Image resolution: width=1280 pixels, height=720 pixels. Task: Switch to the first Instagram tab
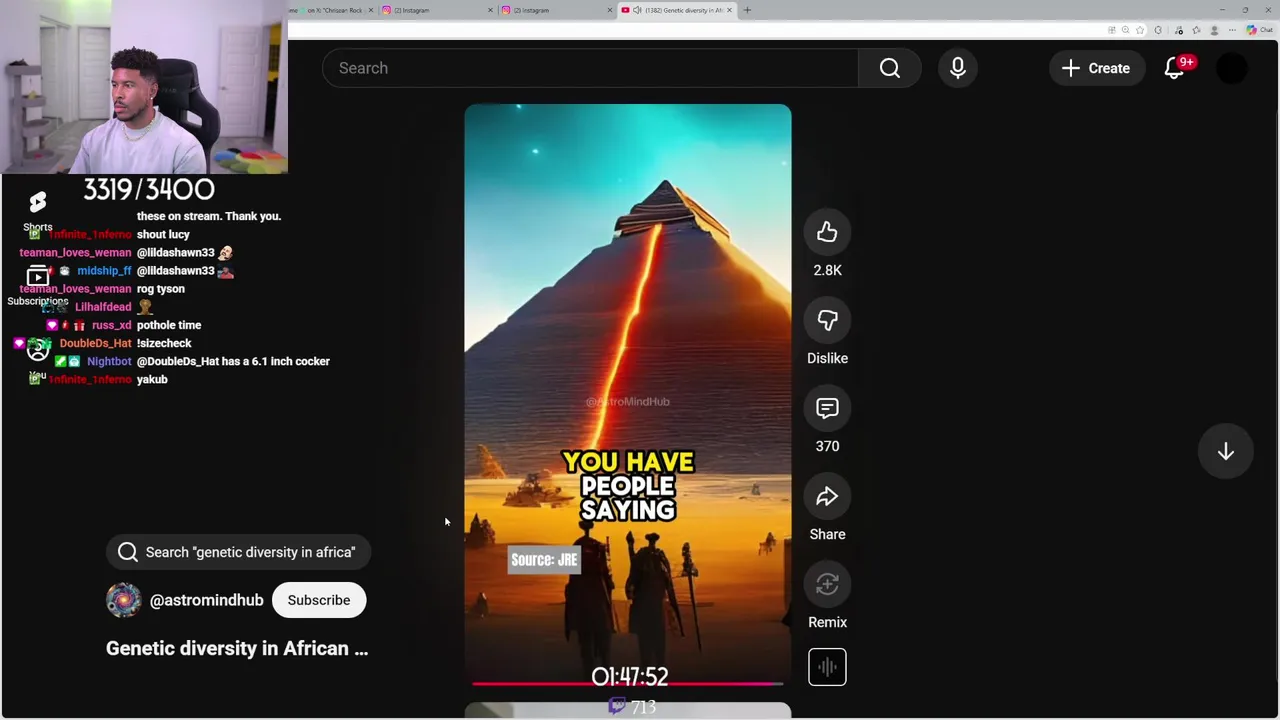point(435,10)
